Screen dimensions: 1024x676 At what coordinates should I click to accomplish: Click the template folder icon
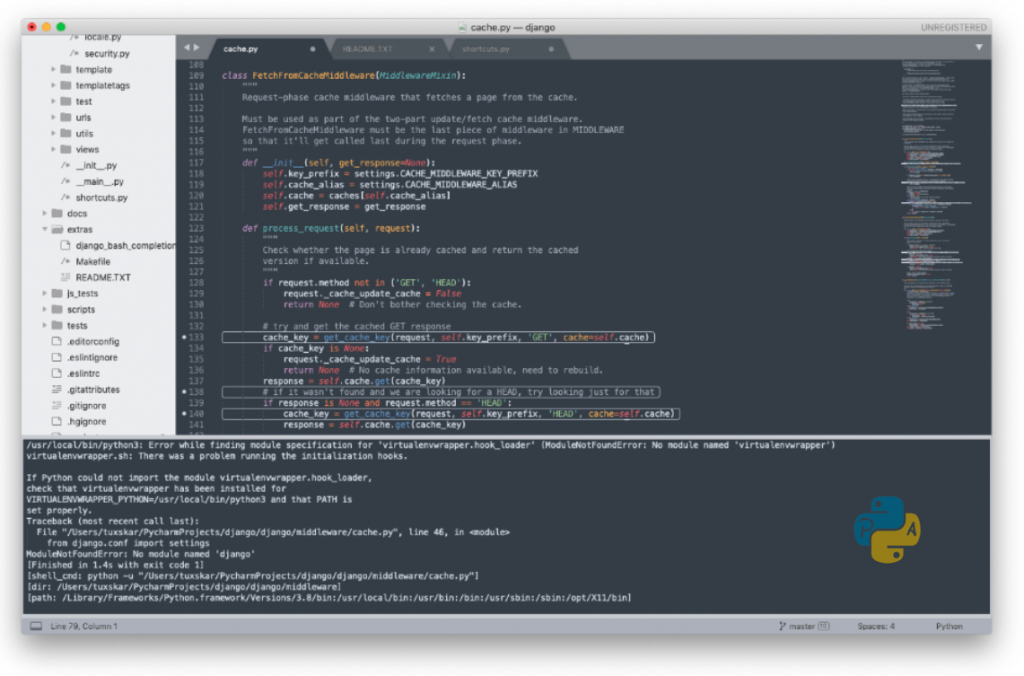[x=65, y=69]
